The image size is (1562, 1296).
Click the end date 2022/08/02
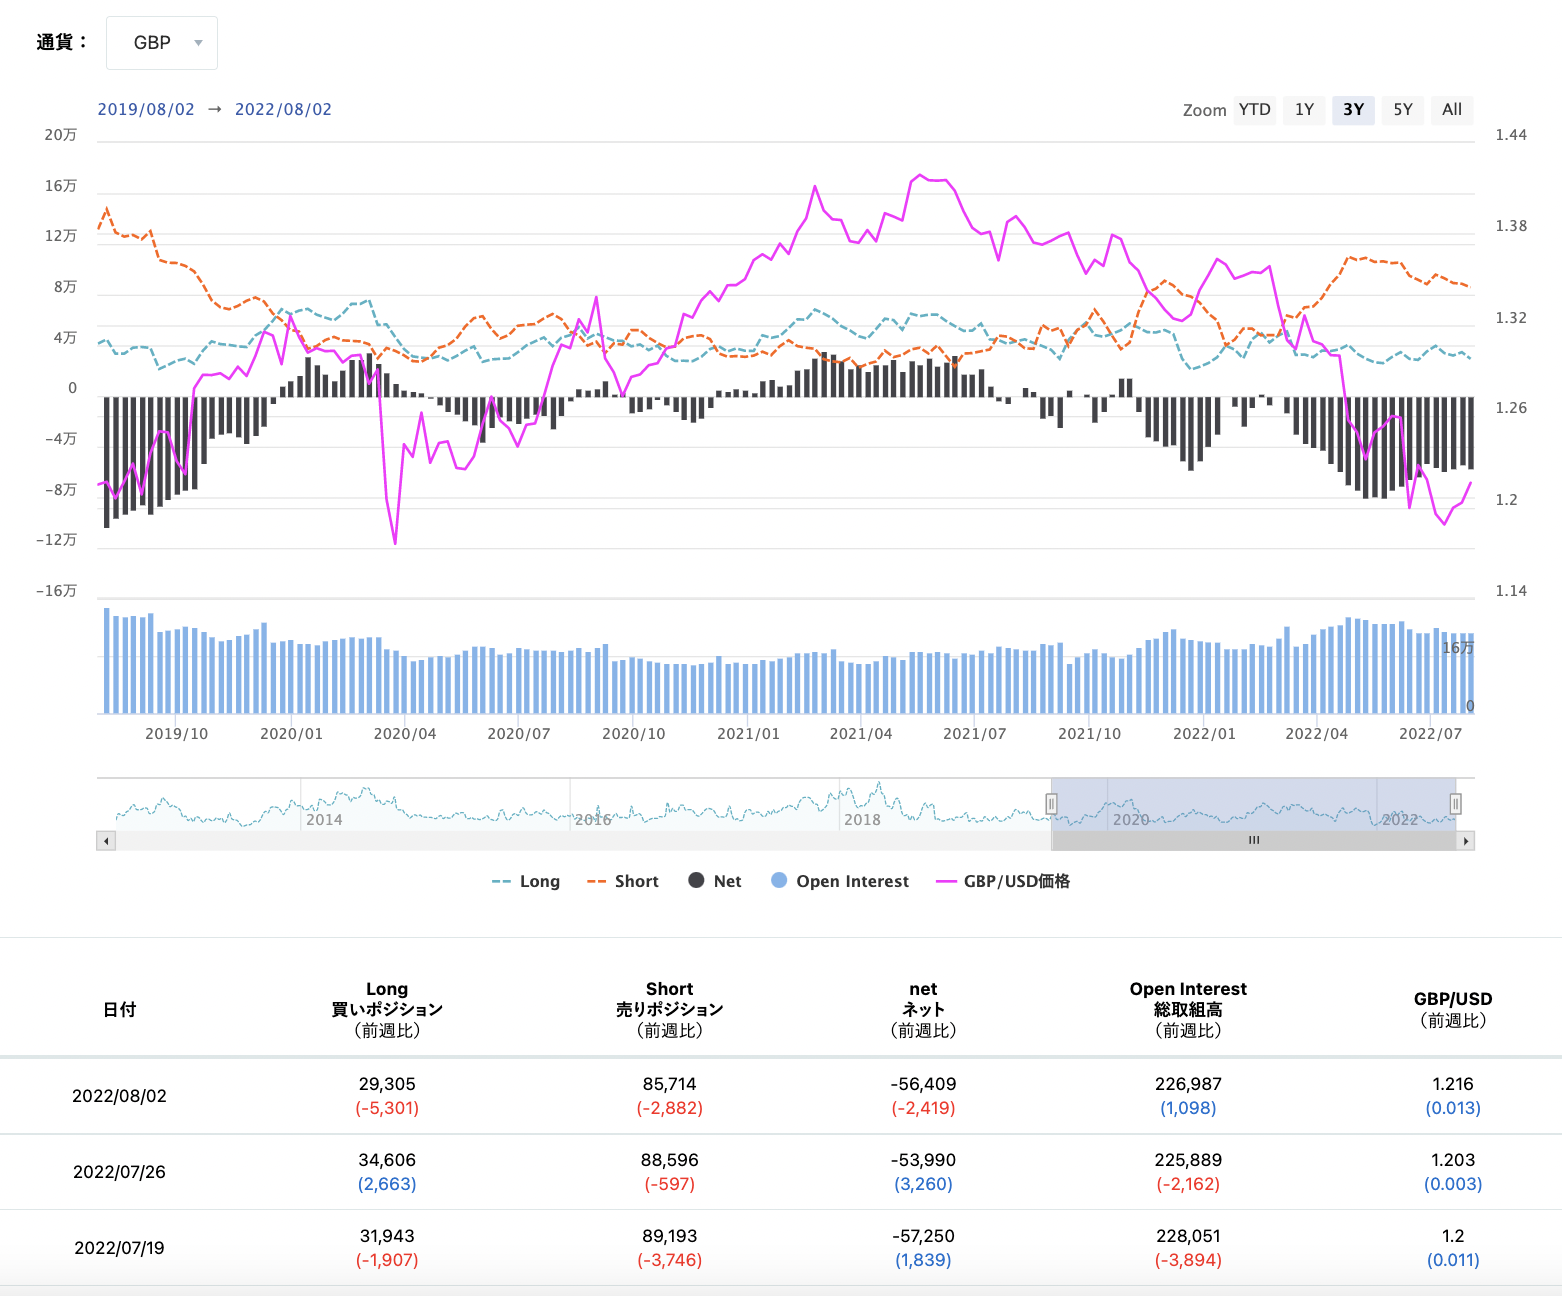tap(283, 110)
